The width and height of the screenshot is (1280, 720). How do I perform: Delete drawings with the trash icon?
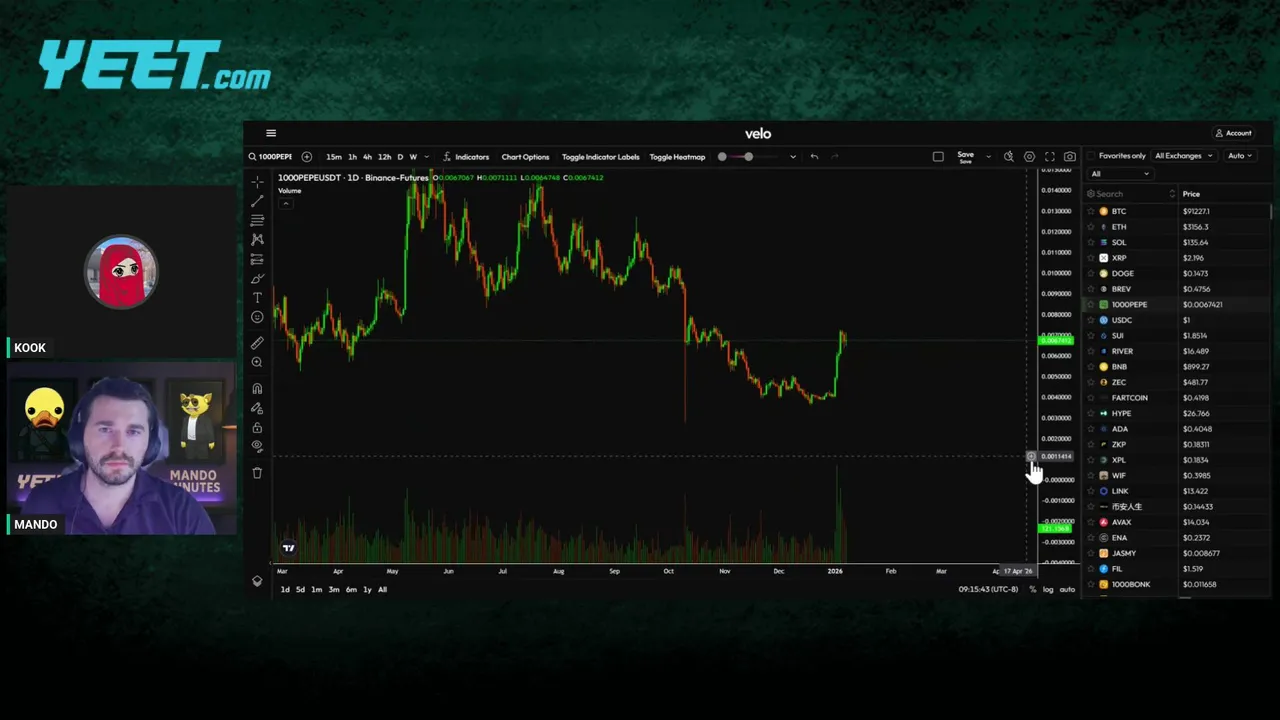(x=257, y=473)
